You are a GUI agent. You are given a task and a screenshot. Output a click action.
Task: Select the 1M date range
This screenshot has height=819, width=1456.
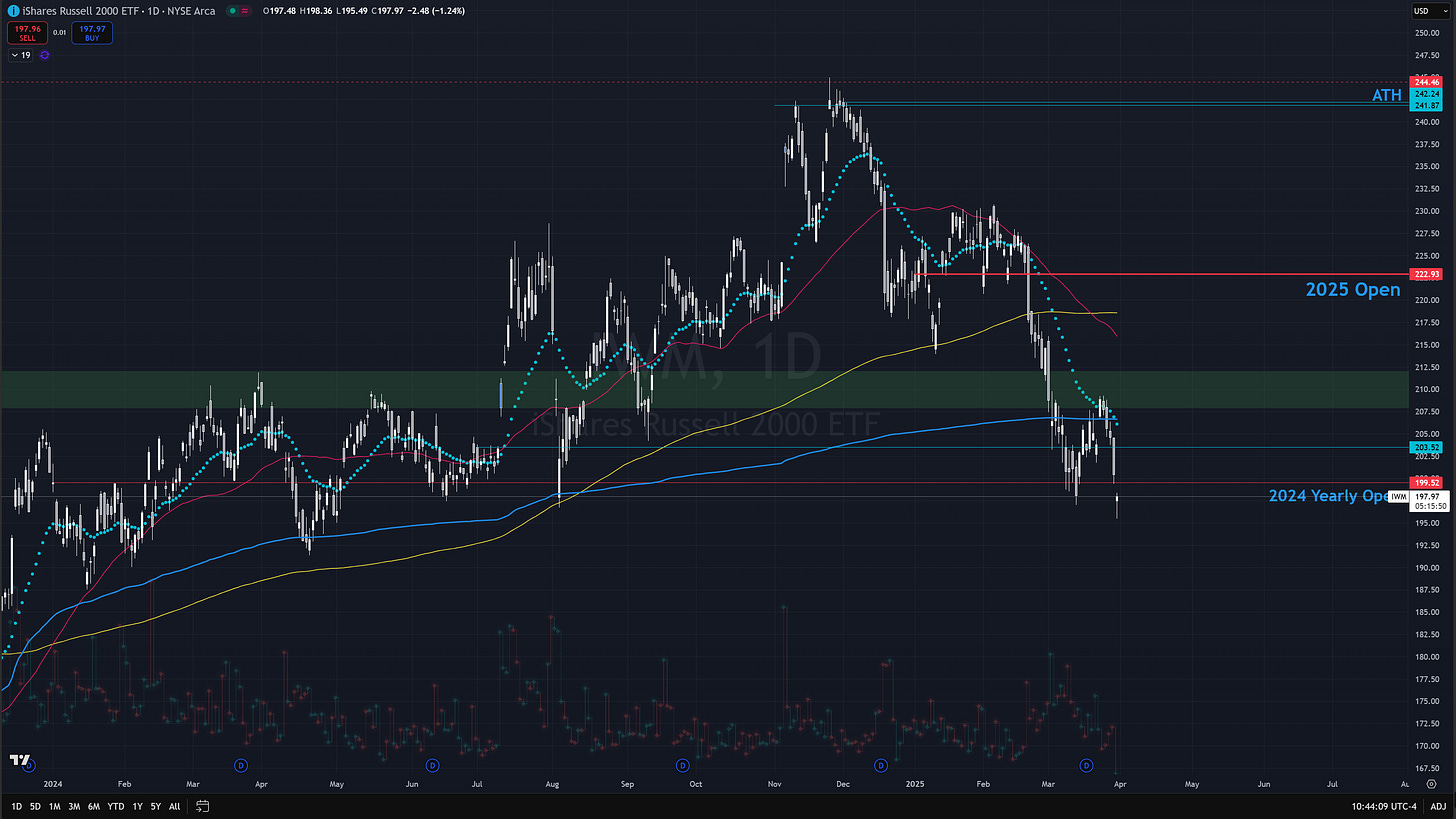(x=55, y=805)
